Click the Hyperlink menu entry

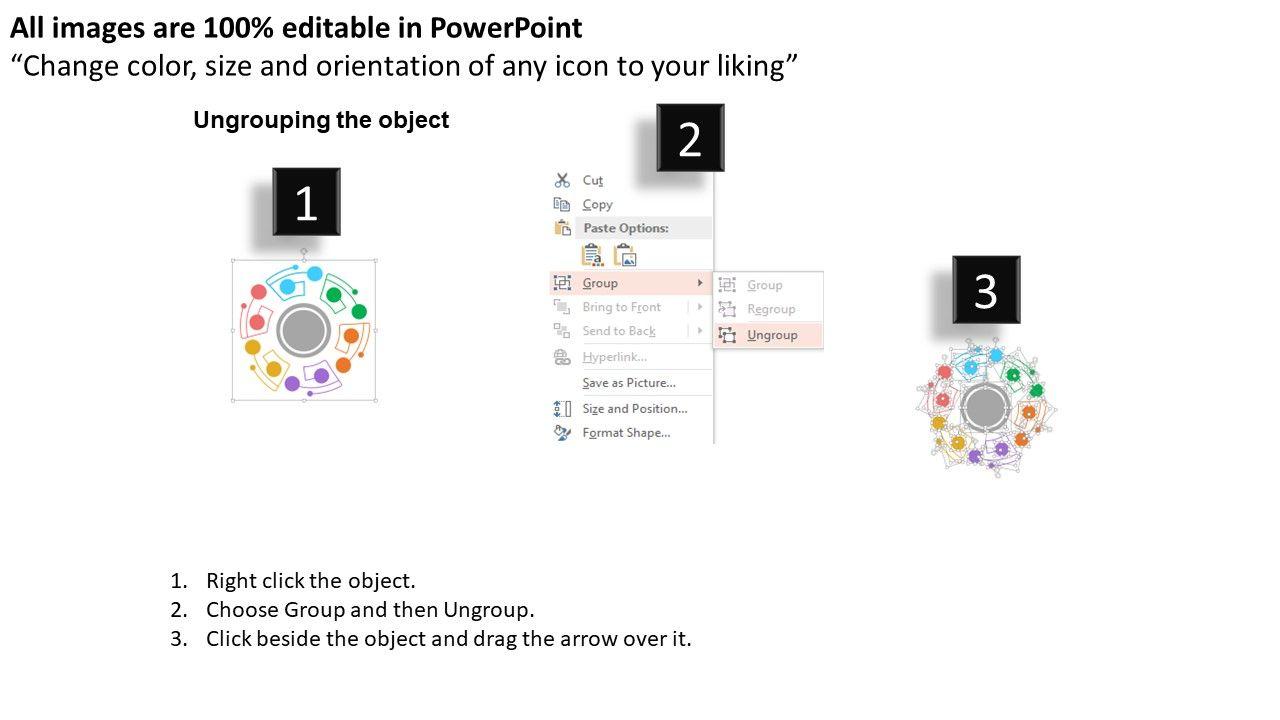point(614,357)
